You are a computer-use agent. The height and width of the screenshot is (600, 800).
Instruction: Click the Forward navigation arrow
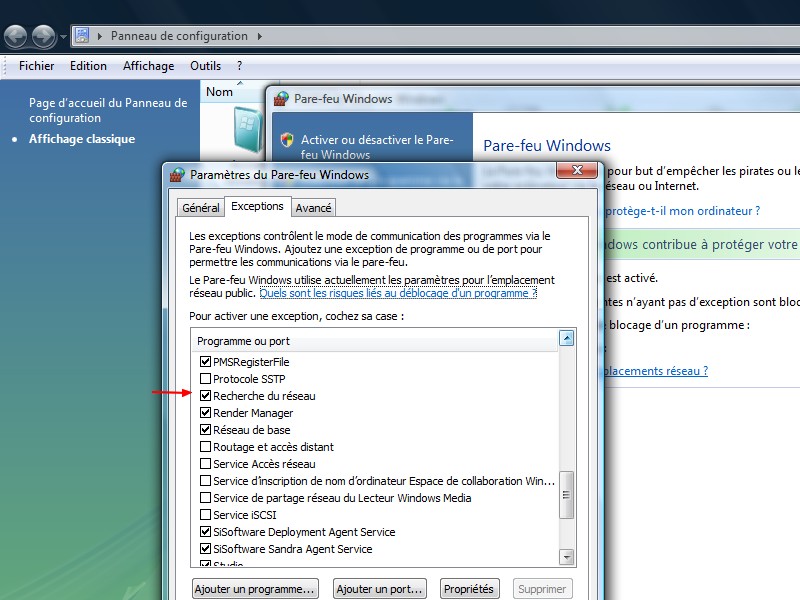43,36
